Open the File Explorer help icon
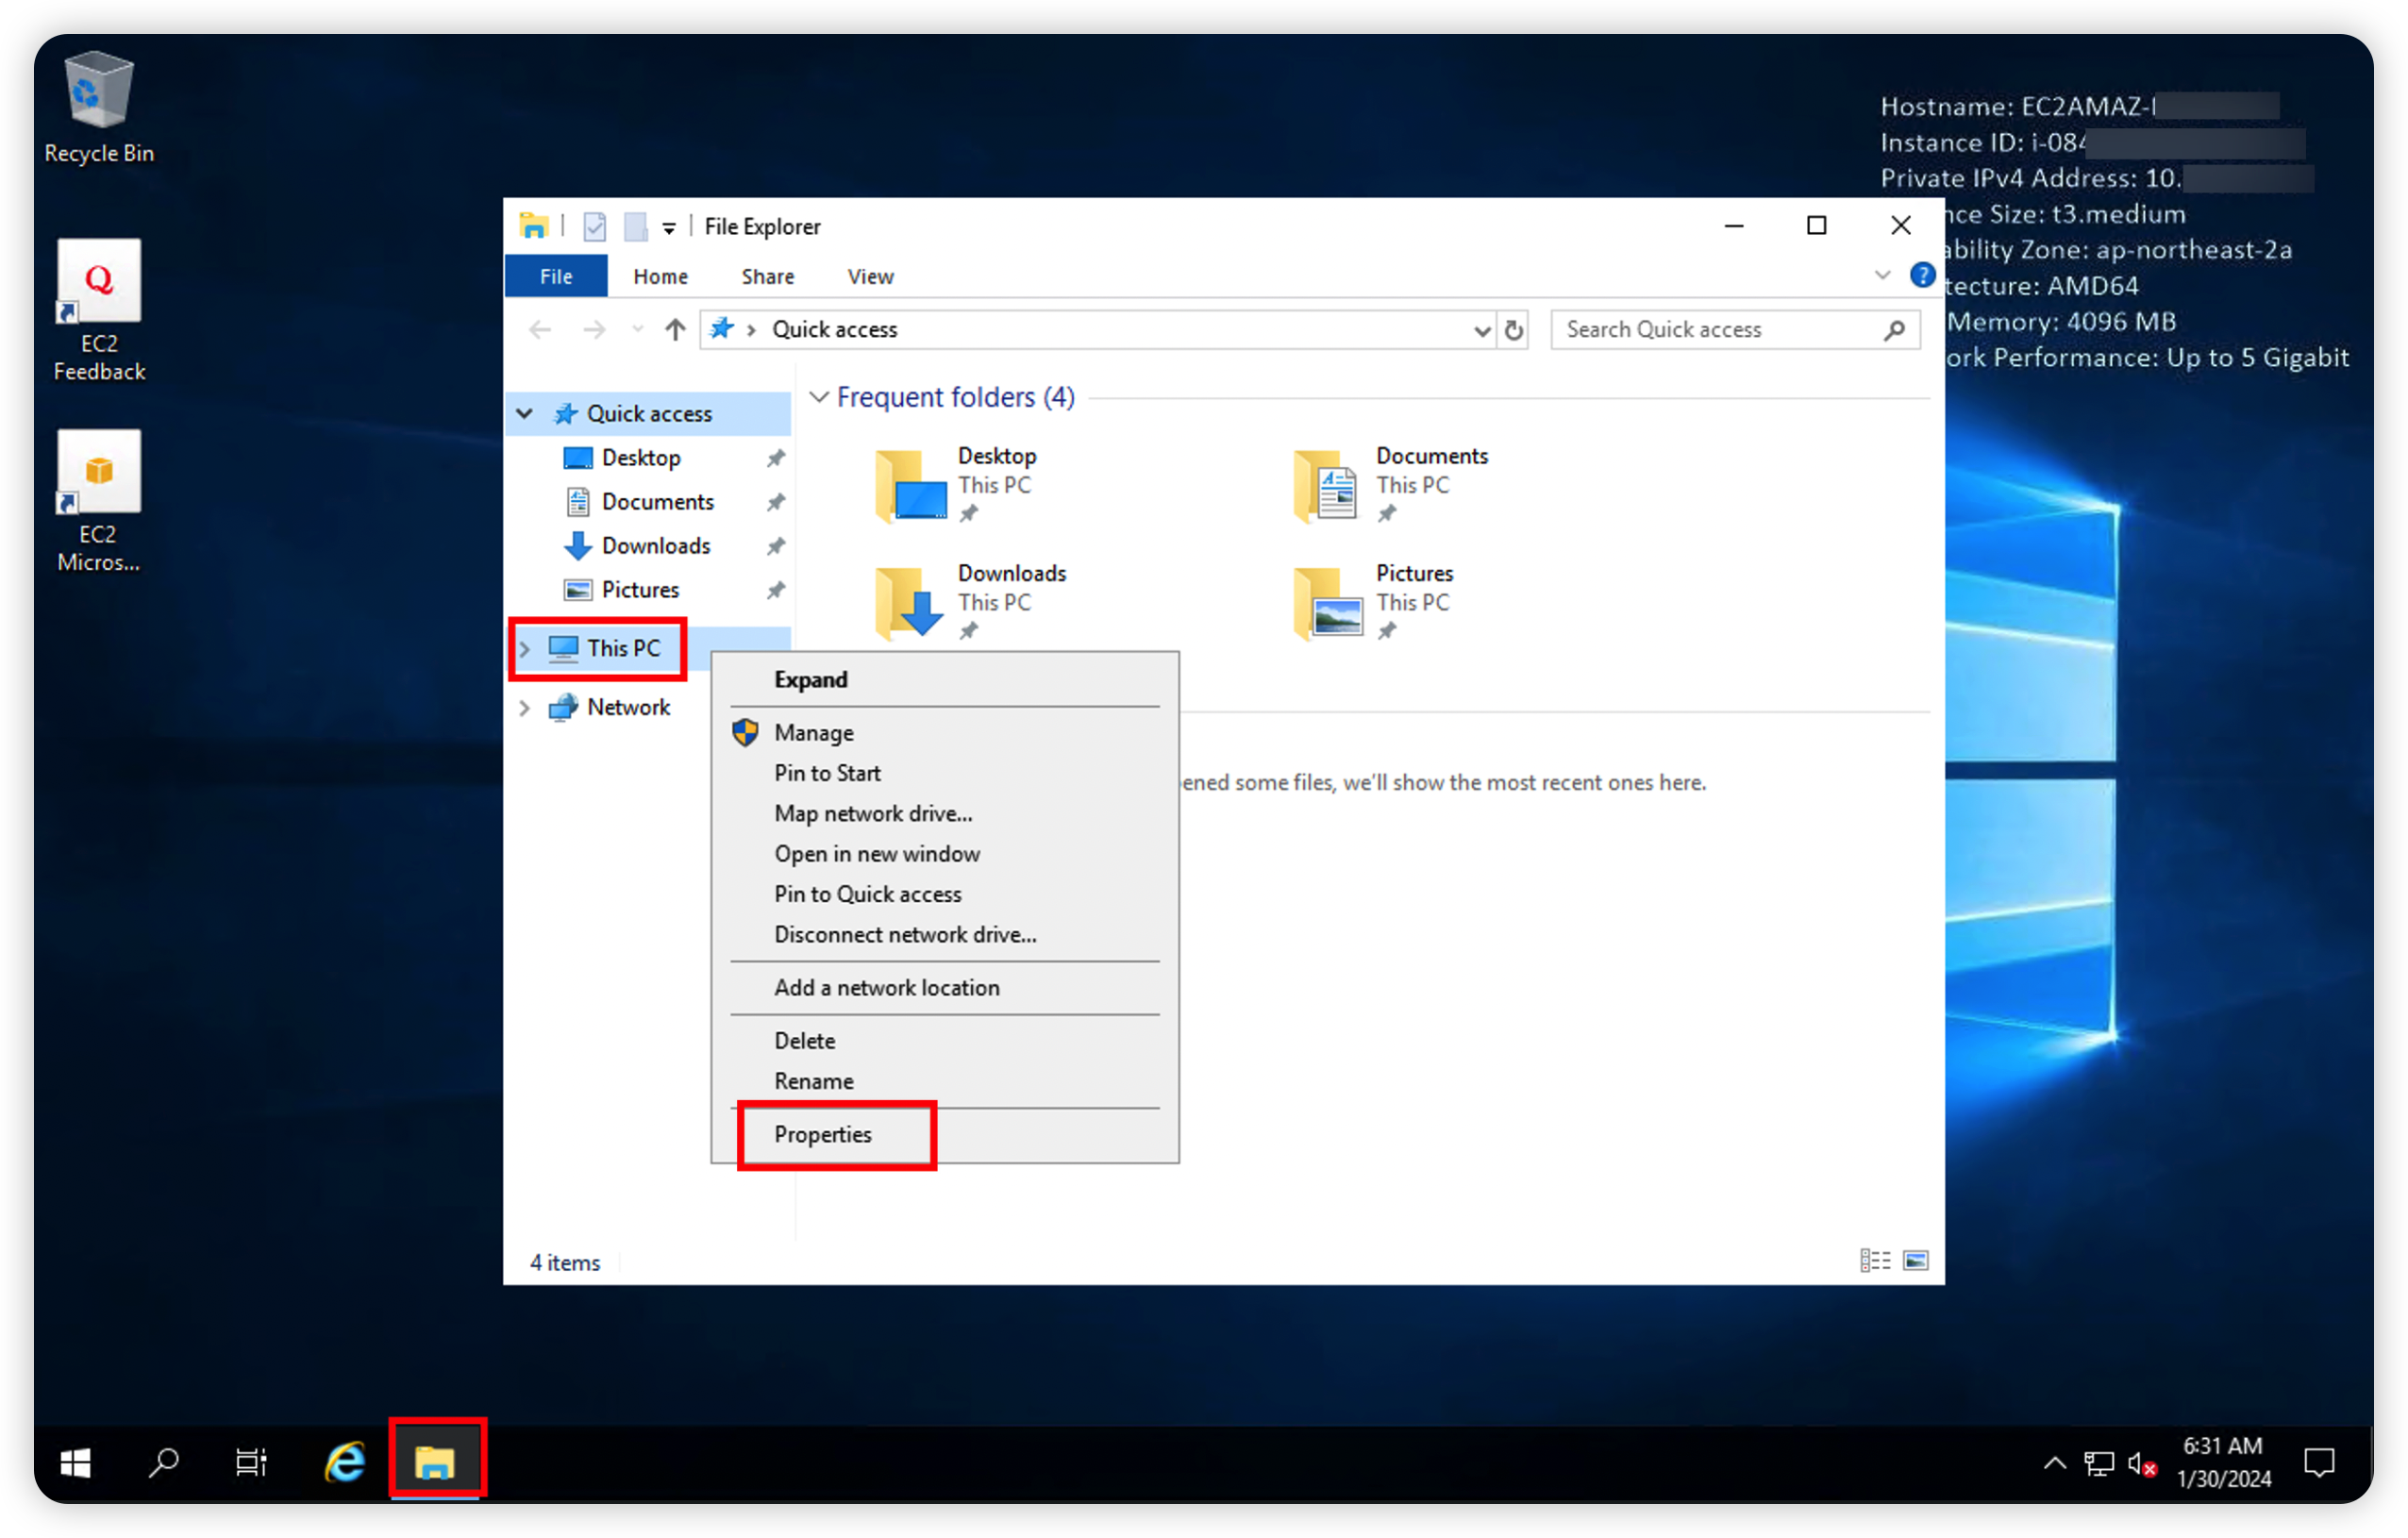The width and height of the screenshot is (2408, 1538). coord(1921,276)
